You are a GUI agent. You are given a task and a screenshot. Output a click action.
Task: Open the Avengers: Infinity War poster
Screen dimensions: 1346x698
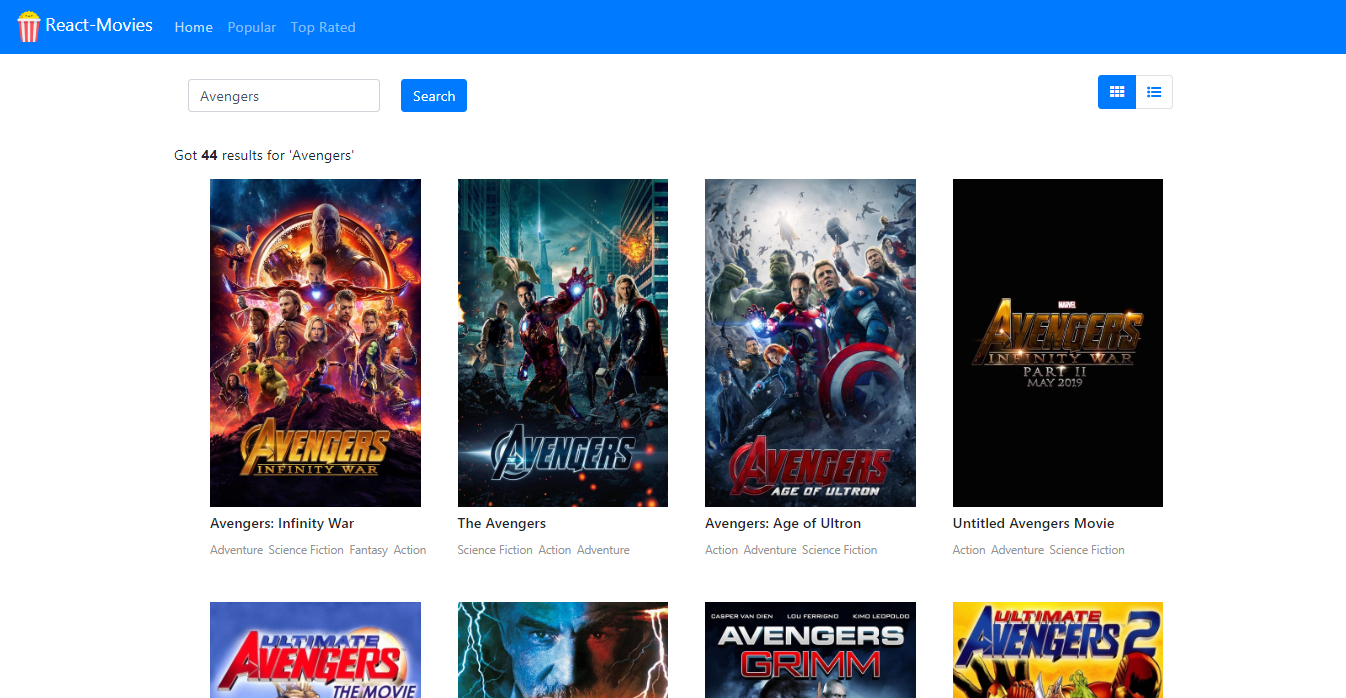tap(315, 343)
